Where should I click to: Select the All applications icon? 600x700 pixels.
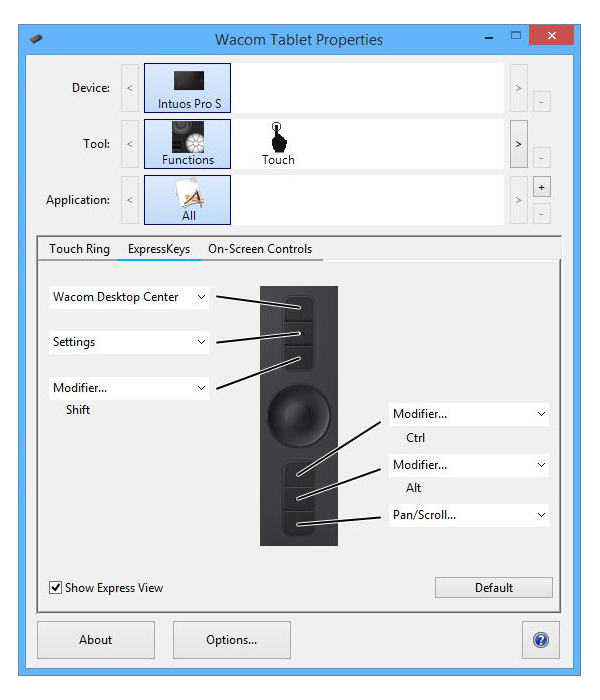(187, 200)
